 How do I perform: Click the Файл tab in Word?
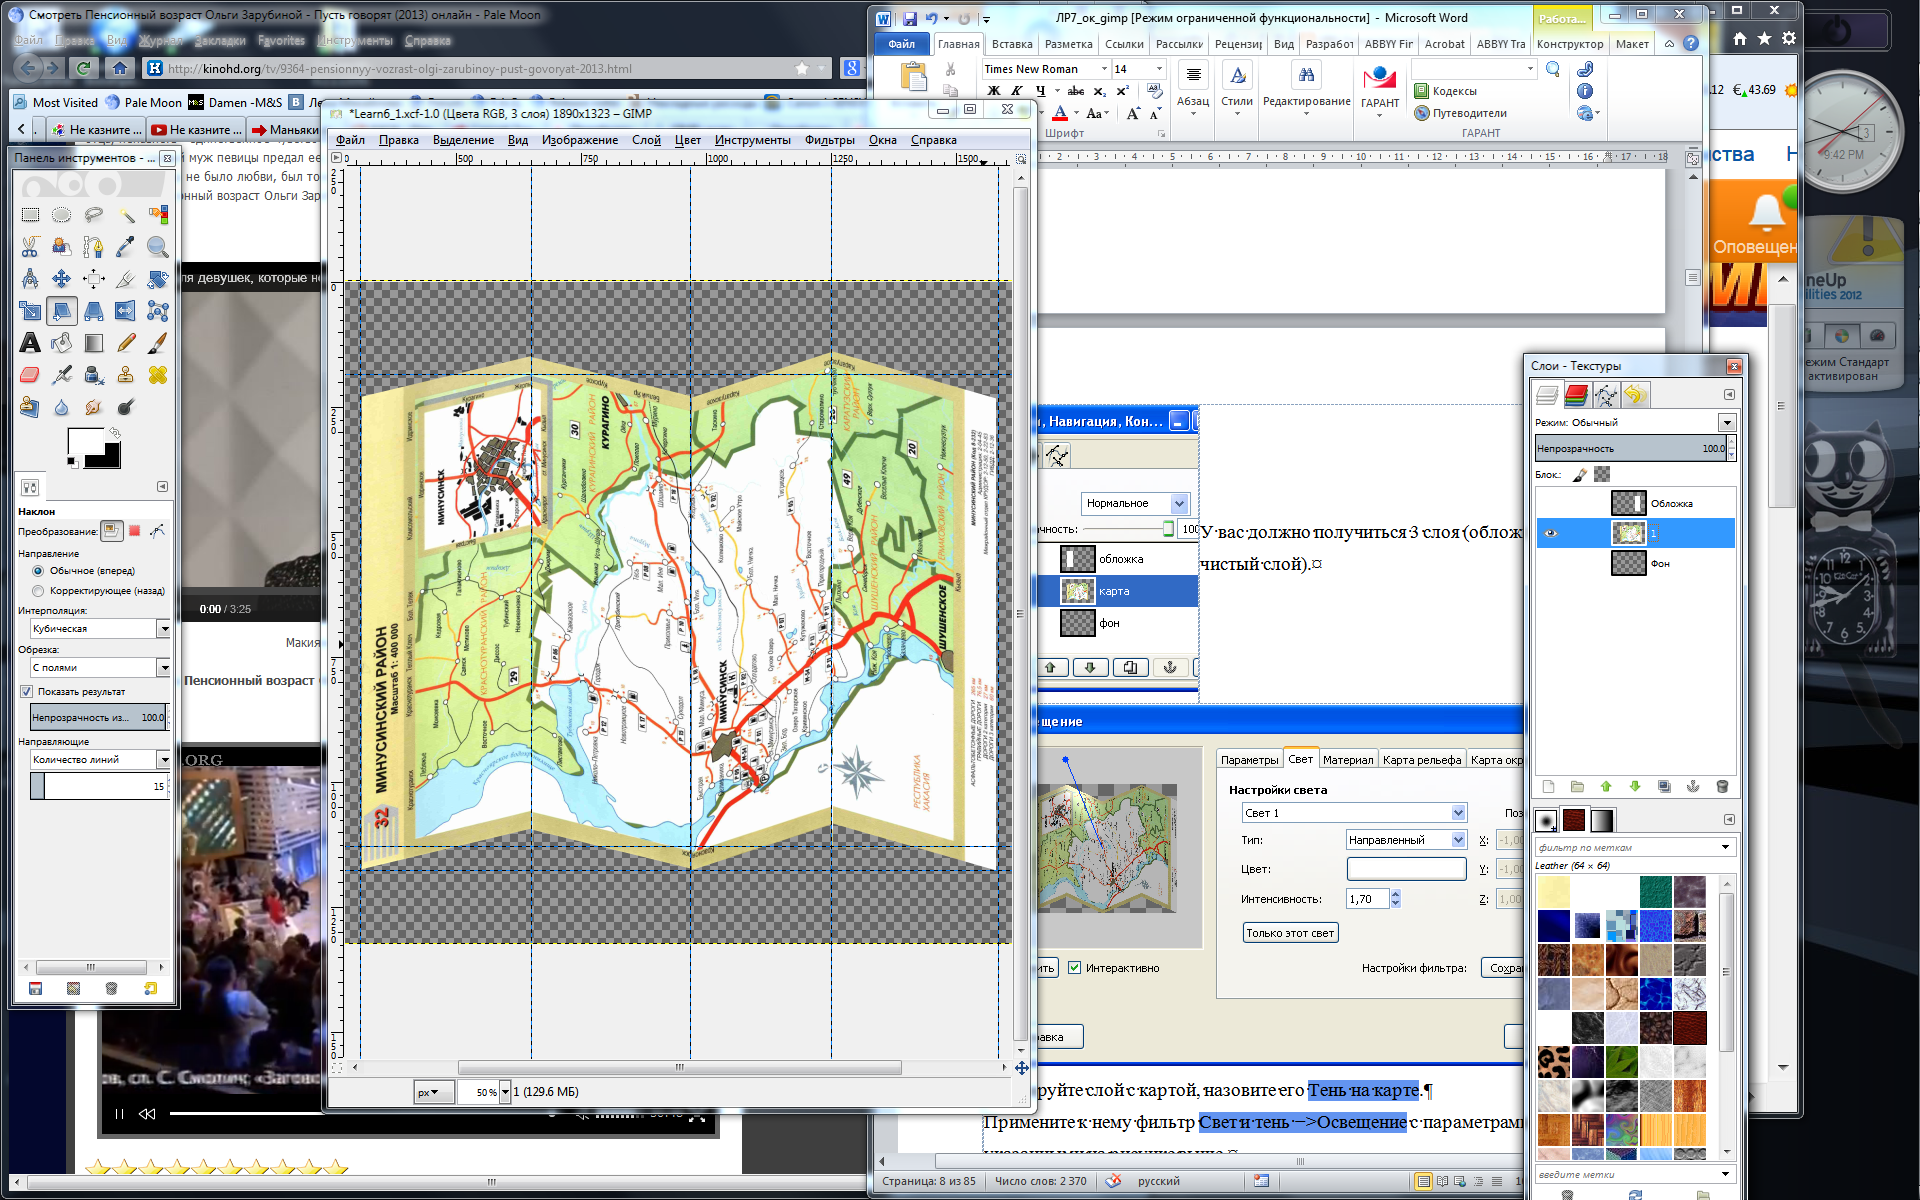tap(901, 44)
